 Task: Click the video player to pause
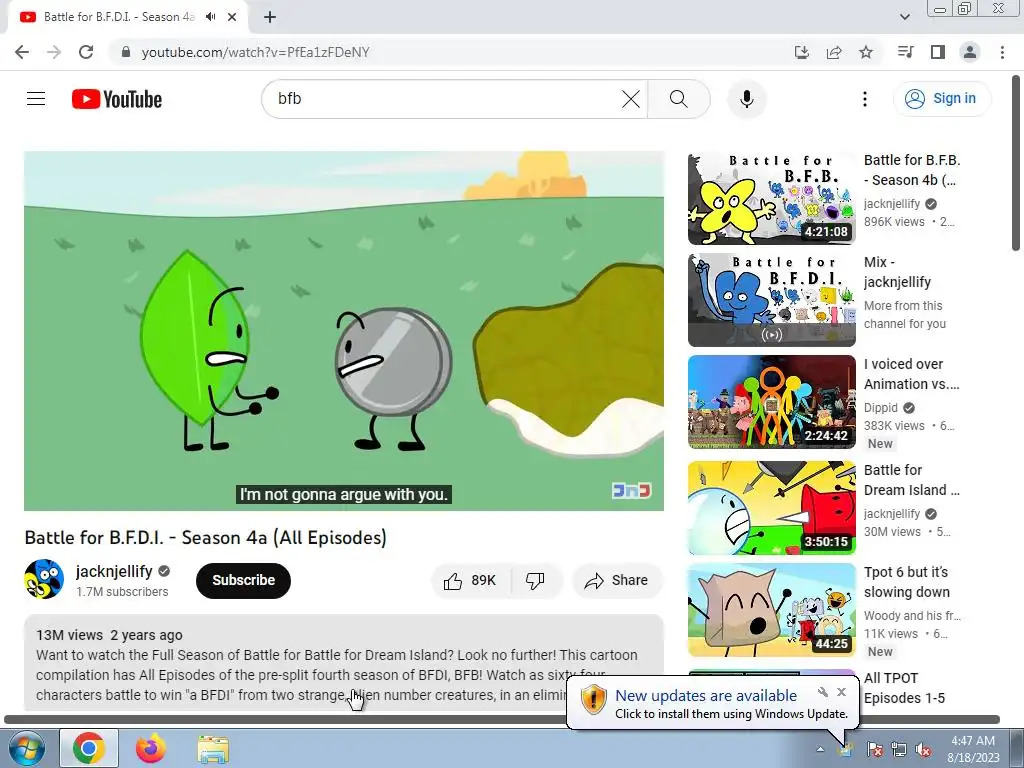coord(344,331)
